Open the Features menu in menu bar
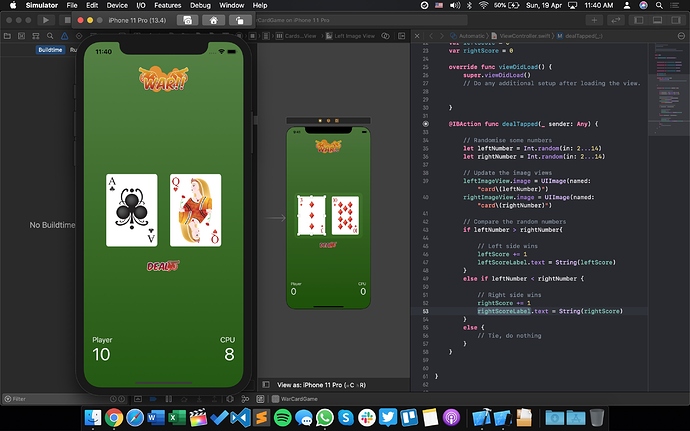Viewport: 690px width, 431px height. pos(167,5)
